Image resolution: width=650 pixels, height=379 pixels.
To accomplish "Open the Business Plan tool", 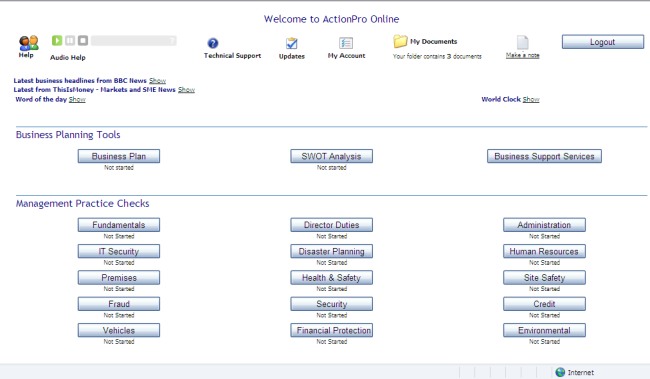I will pos(119,156).
